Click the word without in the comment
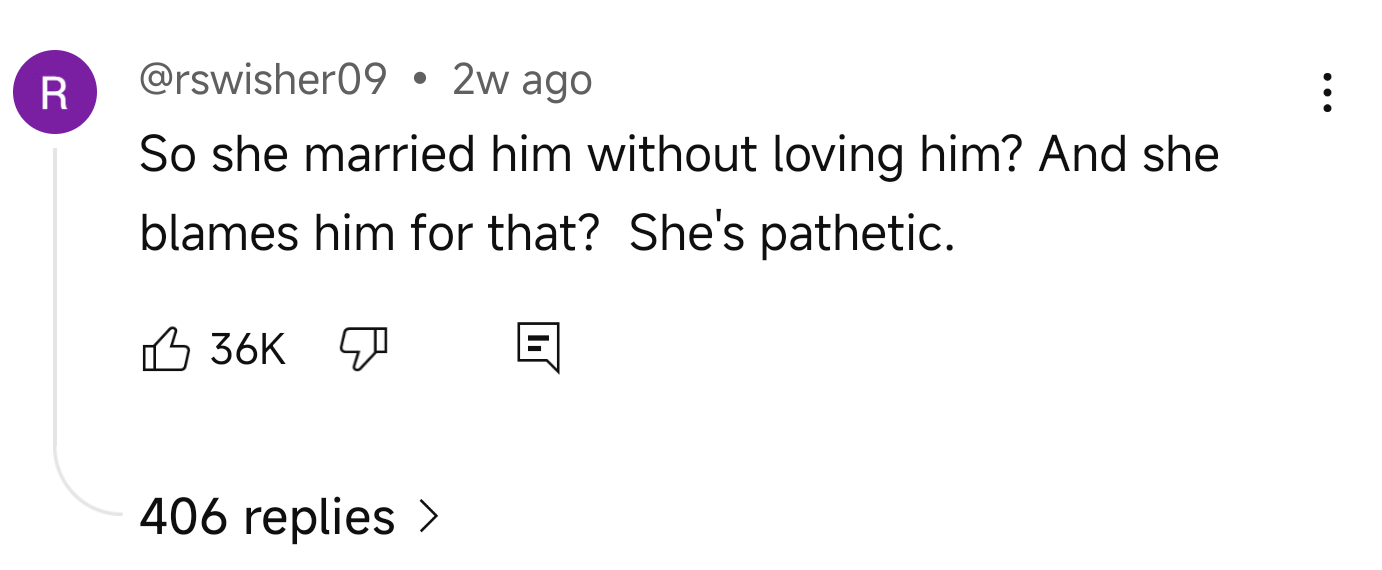1382x570 pixels. tap(670, 156)
